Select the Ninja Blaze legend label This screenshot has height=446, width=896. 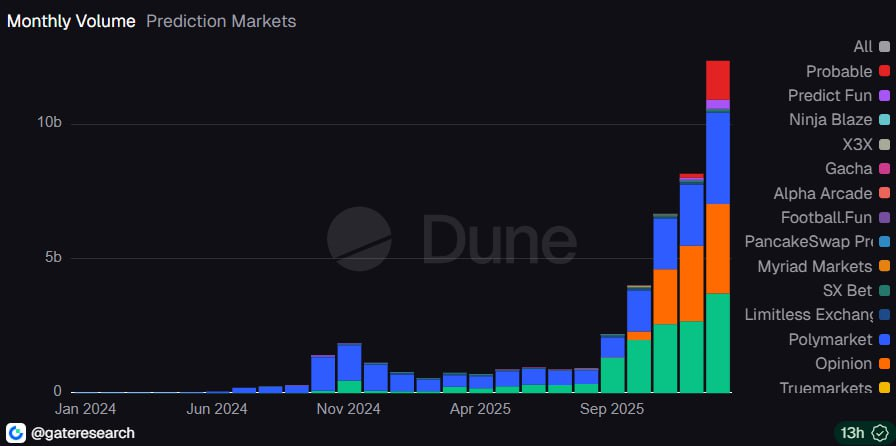coord(831,120)
